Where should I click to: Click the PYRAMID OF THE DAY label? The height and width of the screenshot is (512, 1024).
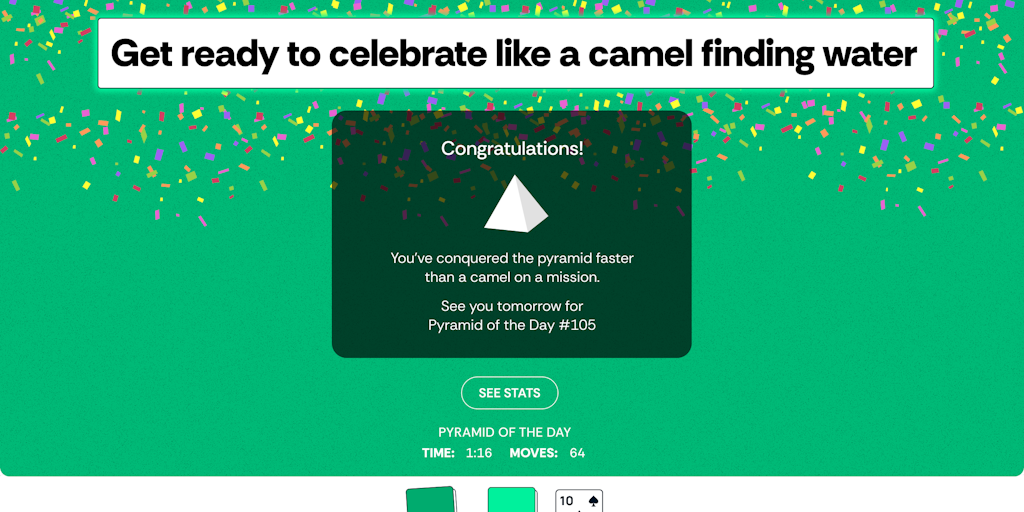pos(504,432)
